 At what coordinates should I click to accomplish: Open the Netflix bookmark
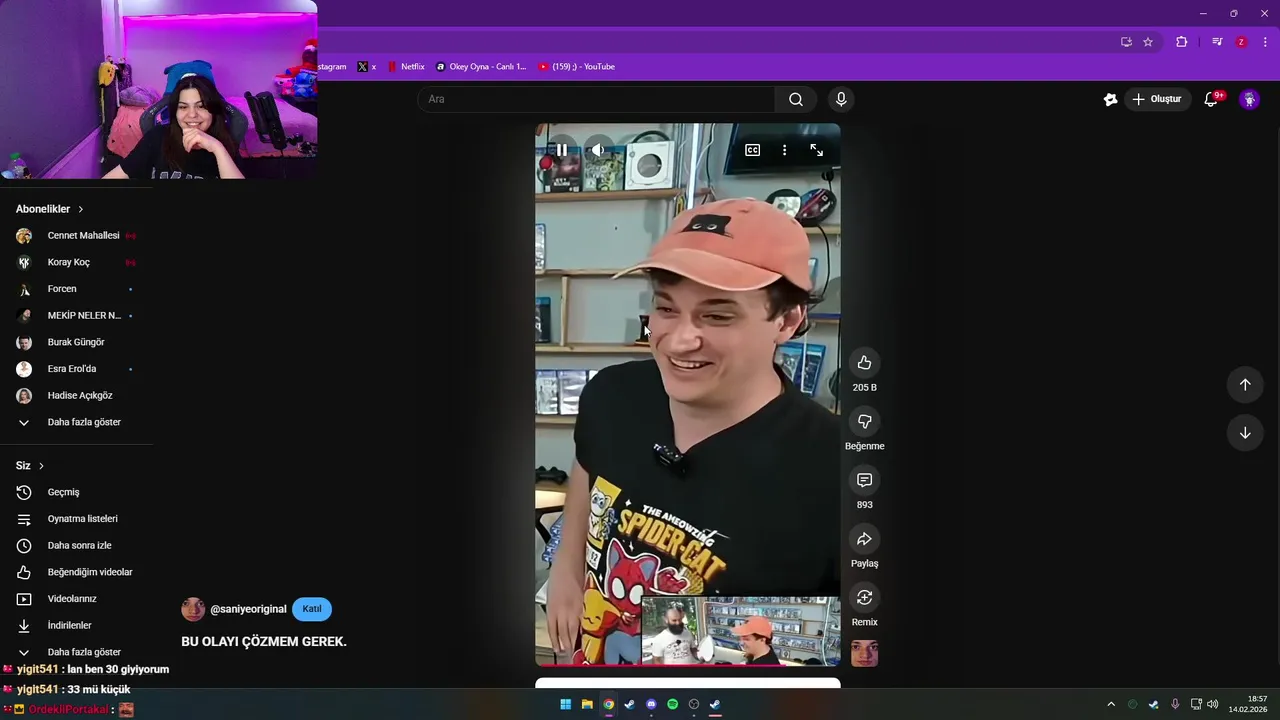[406, 67]
